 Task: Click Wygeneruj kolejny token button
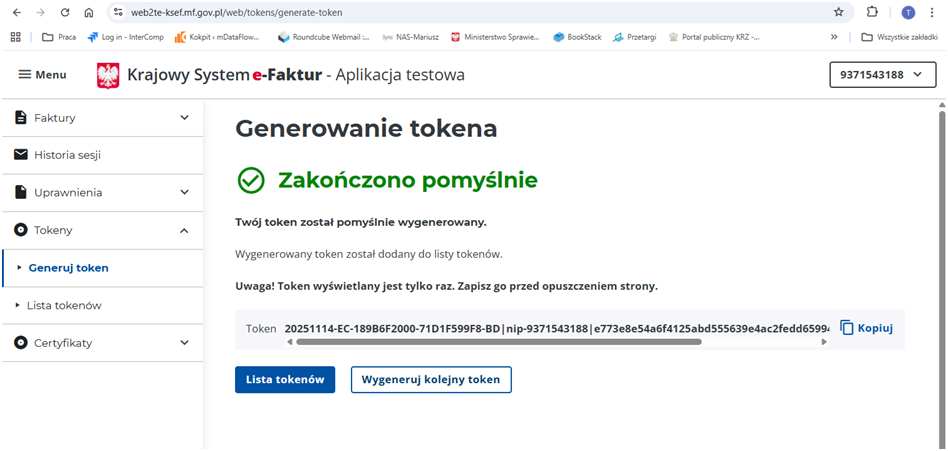tap(431, 380)
